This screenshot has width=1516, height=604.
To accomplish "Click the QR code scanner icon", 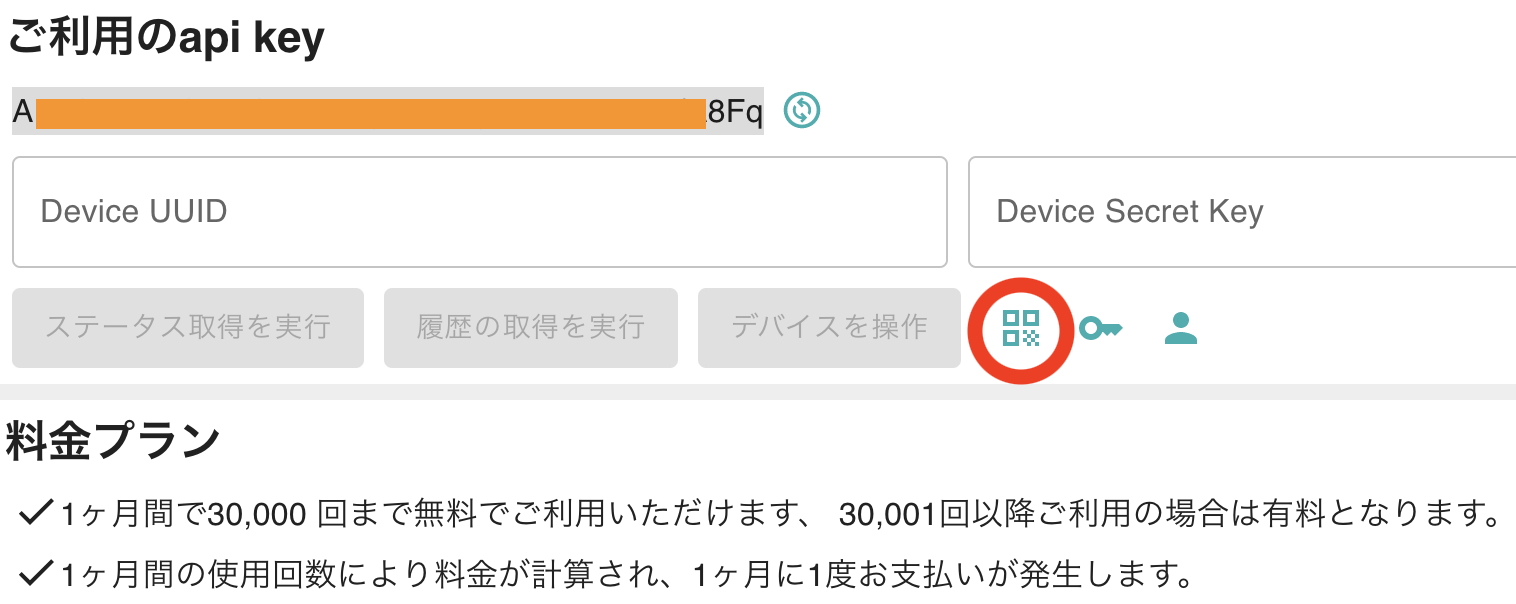I will (x=1019, y=328).
